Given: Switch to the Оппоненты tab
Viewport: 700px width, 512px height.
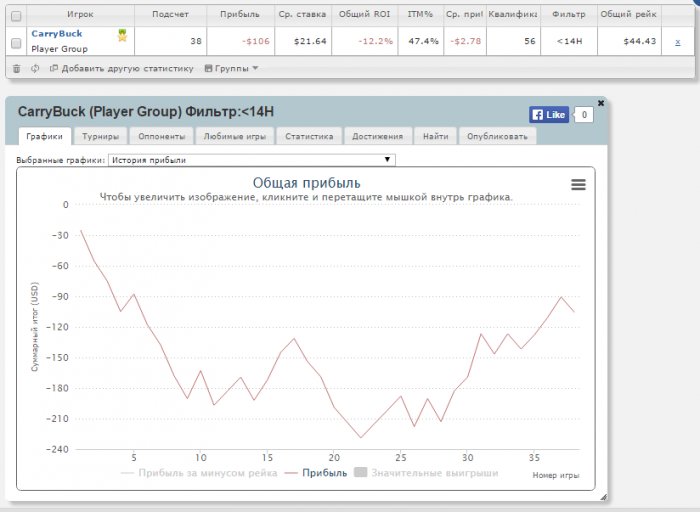Looking at the screenshot, I should pyautogui.click(x=162, y=136).
